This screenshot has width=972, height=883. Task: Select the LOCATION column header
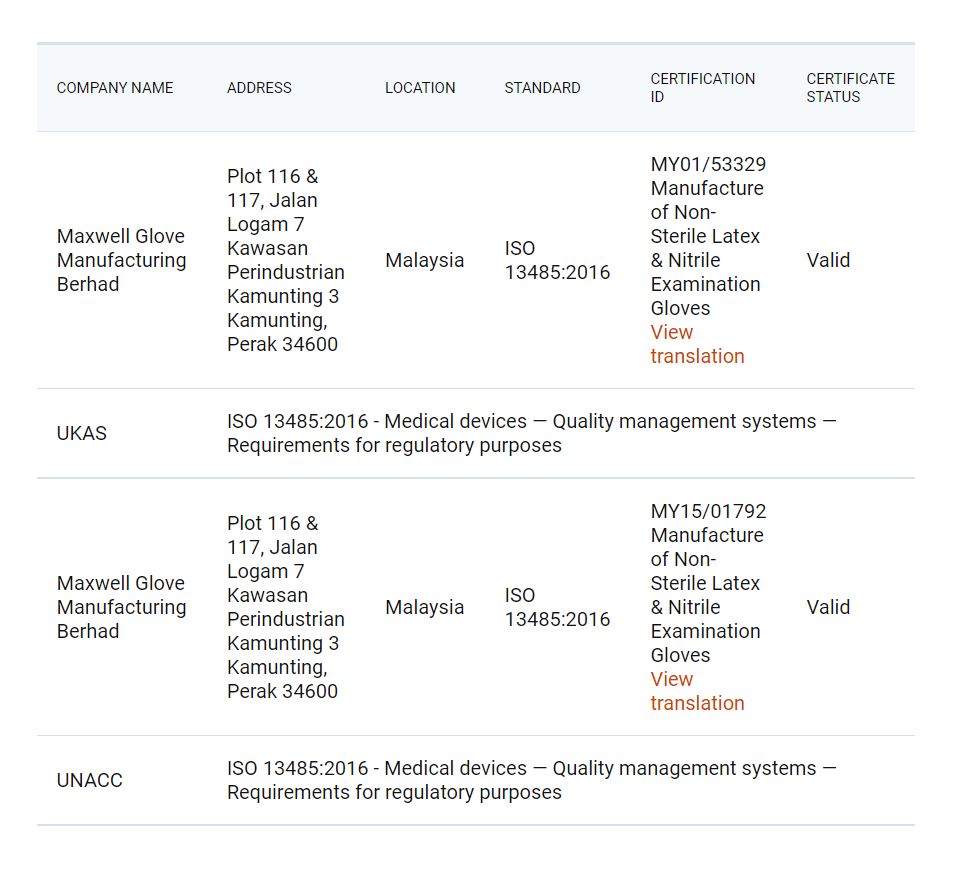(420, 88)
